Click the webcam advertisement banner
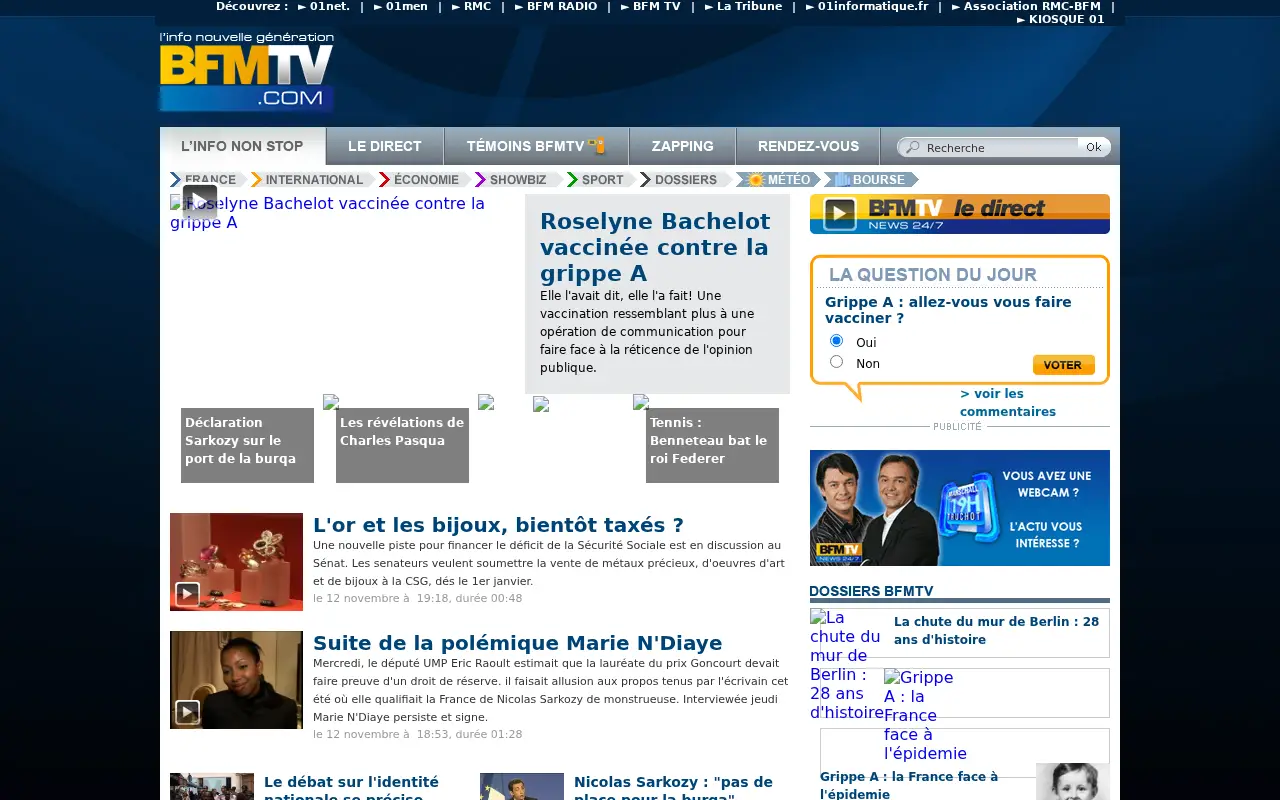The image size is (1280, 800). click(960, 508)
